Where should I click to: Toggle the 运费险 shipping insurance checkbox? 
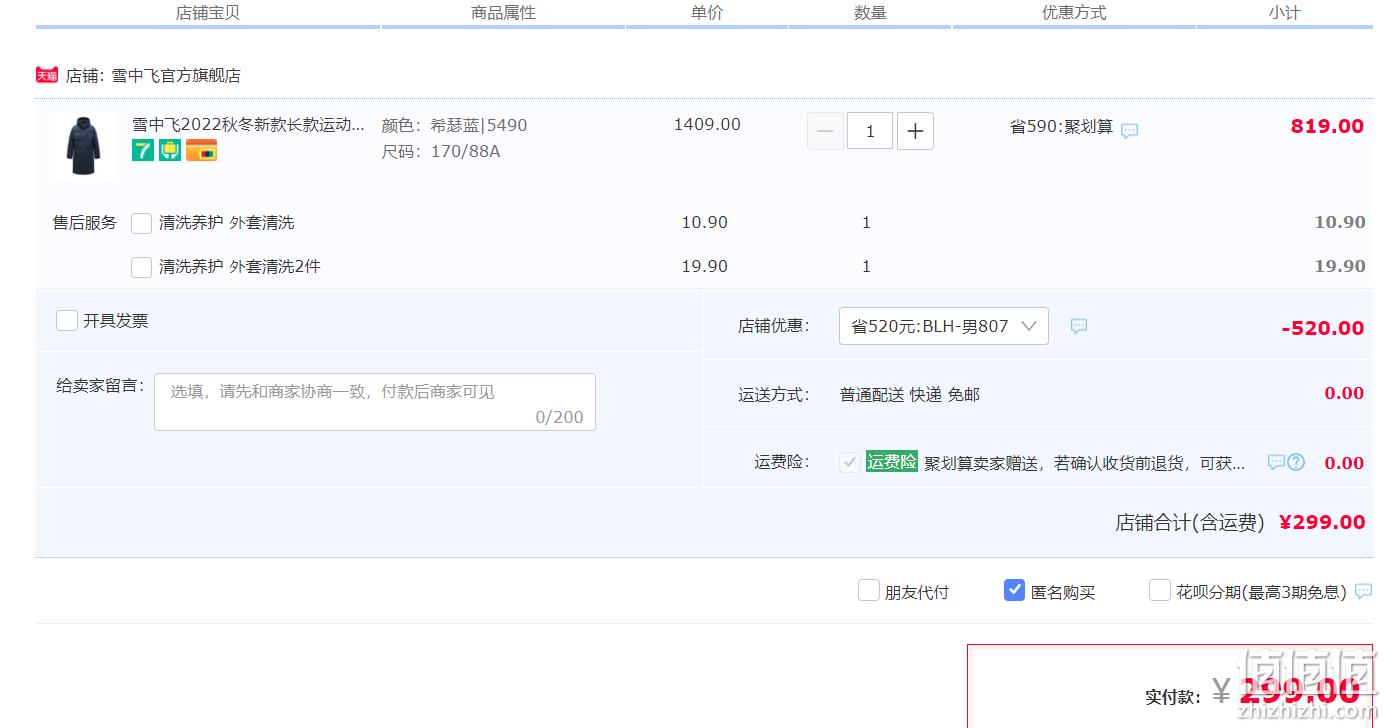(850, 462)
